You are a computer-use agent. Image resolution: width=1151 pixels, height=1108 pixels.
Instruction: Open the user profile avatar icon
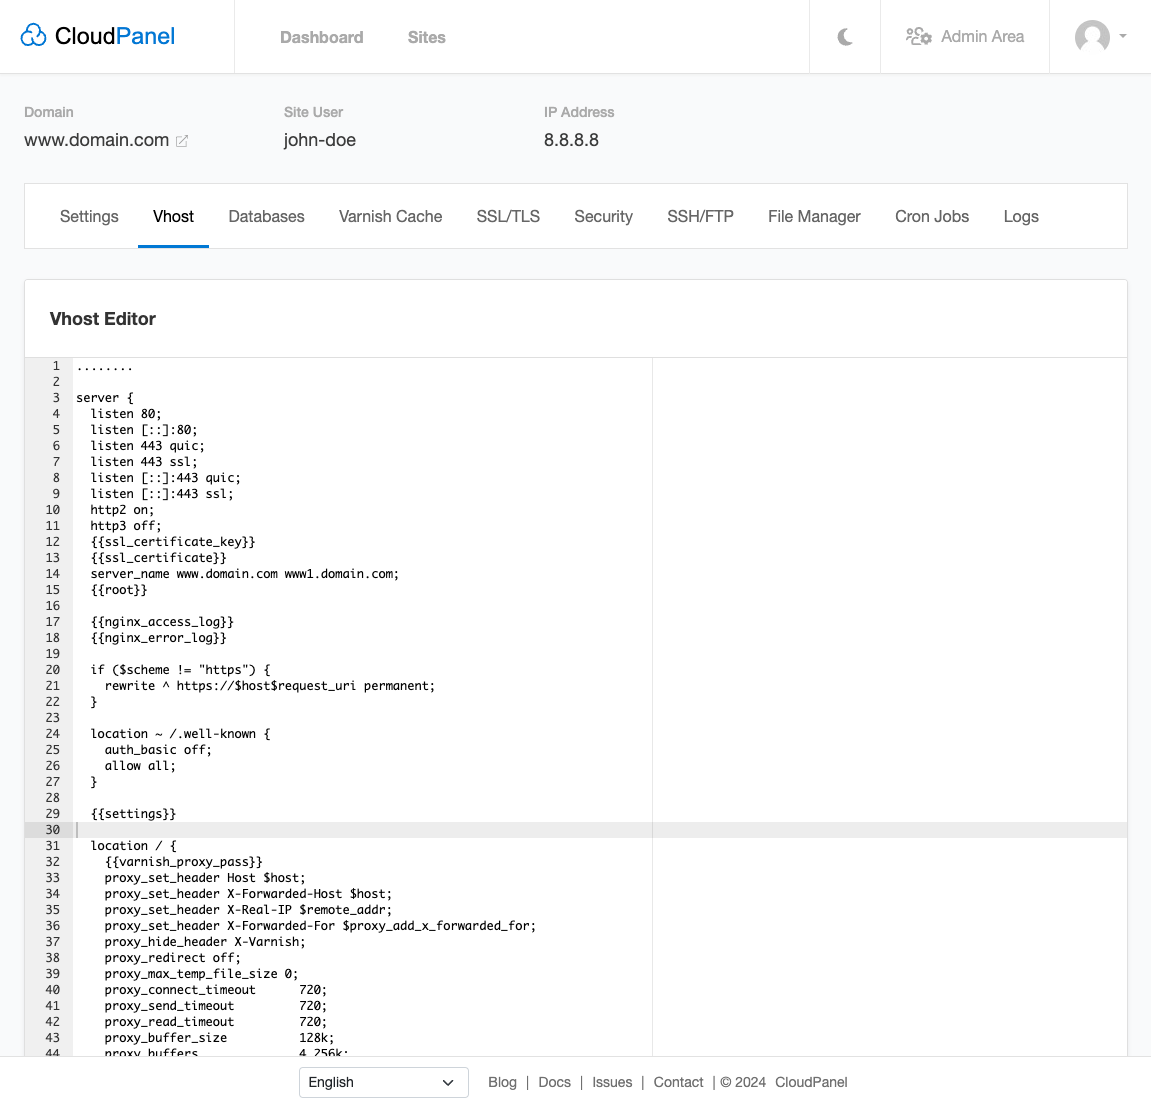pyautogui.click(x=1091, y=38)
